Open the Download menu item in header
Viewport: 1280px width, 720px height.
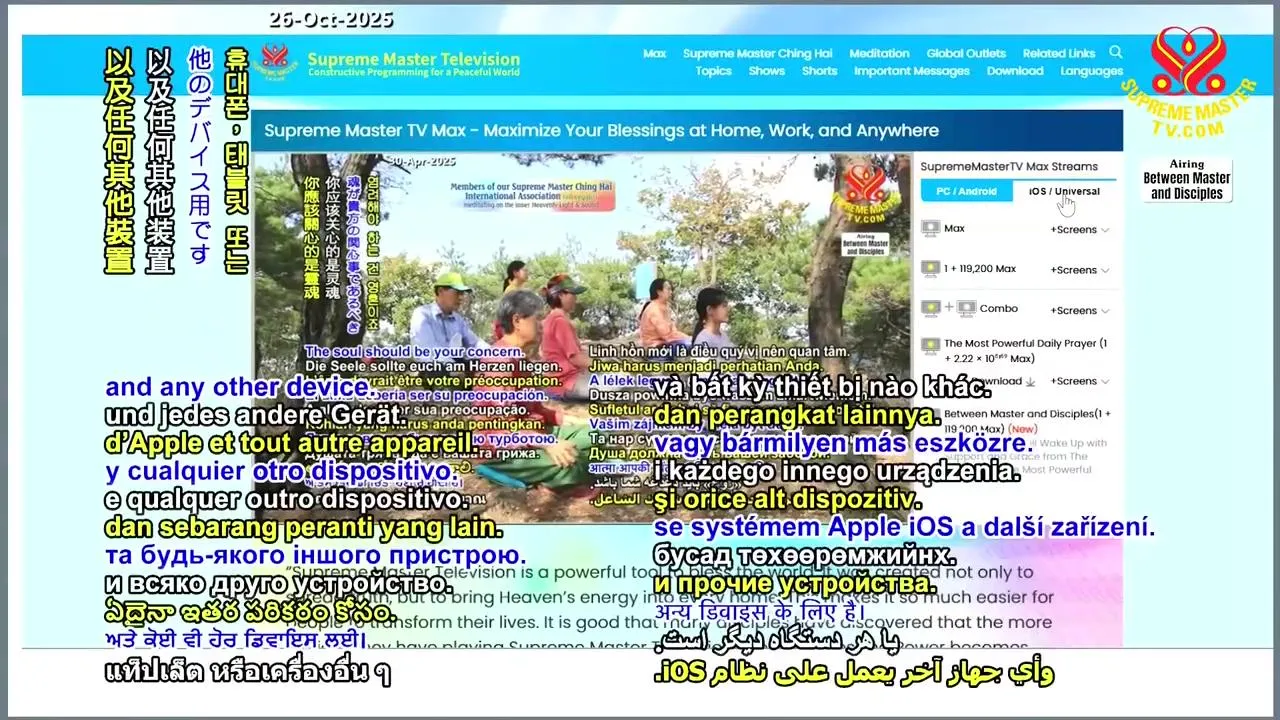coord(1015,71)
